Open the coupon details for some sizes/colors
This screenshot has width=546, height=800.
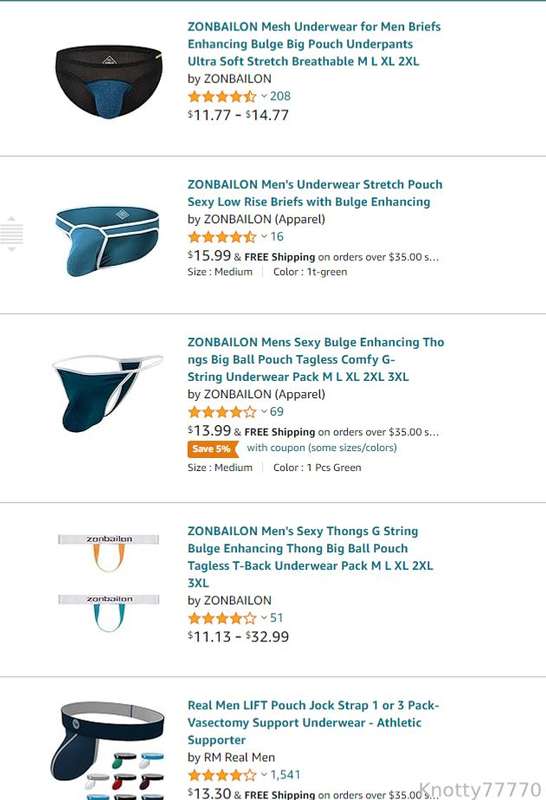(x=321, y=447)
